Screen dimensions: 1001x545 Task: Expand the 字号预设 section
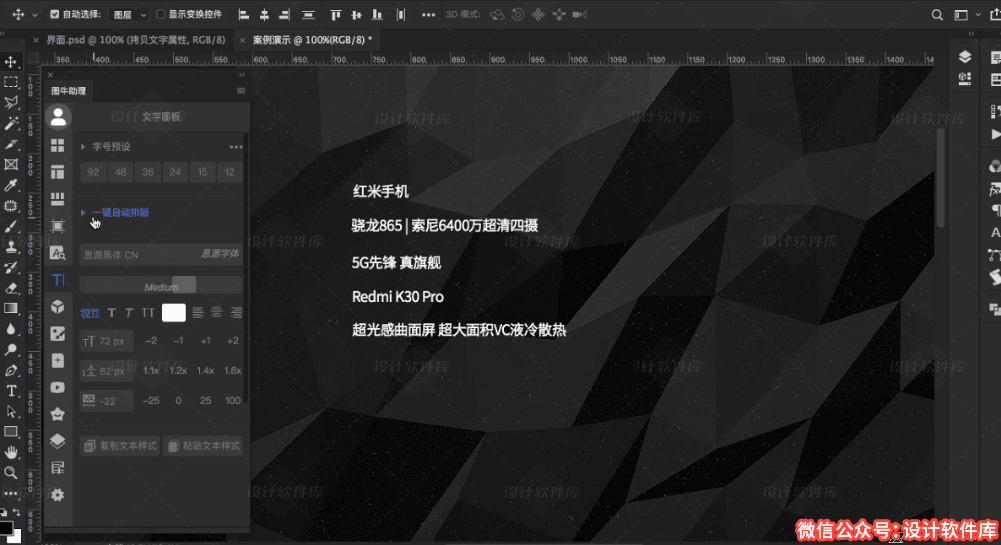click(83, 147)
